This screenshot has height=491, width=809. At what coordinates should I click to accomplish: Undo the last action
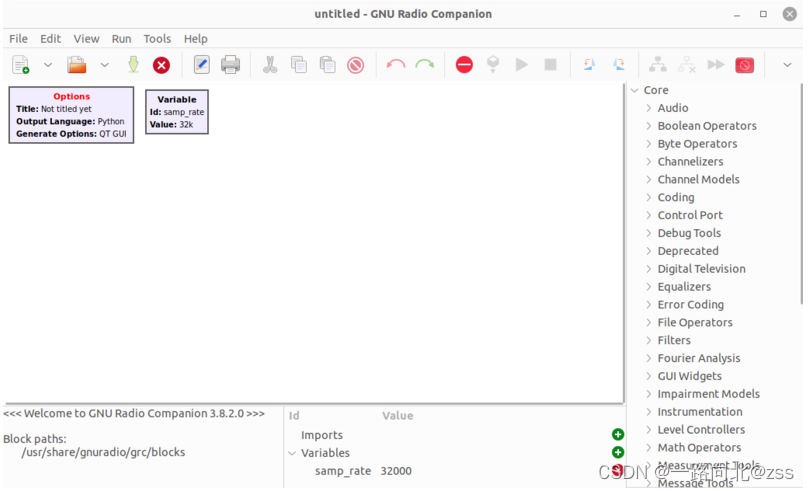396,64
